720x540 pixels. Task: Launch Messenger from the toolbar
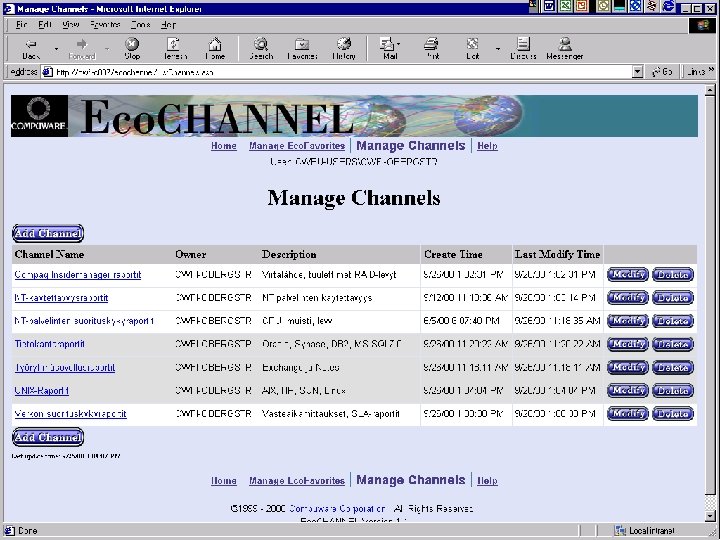[x=564, y=49]
